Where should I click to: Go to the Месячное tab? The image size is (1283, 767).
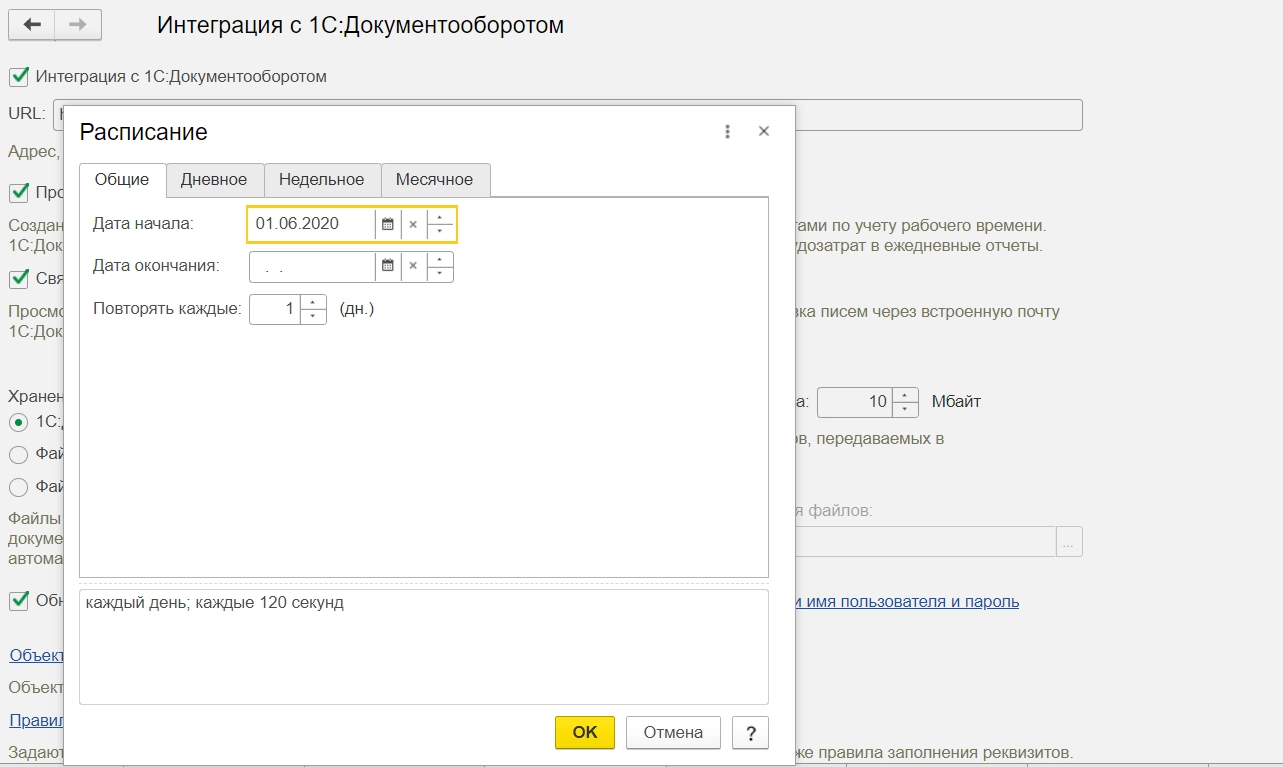[434, 180]
